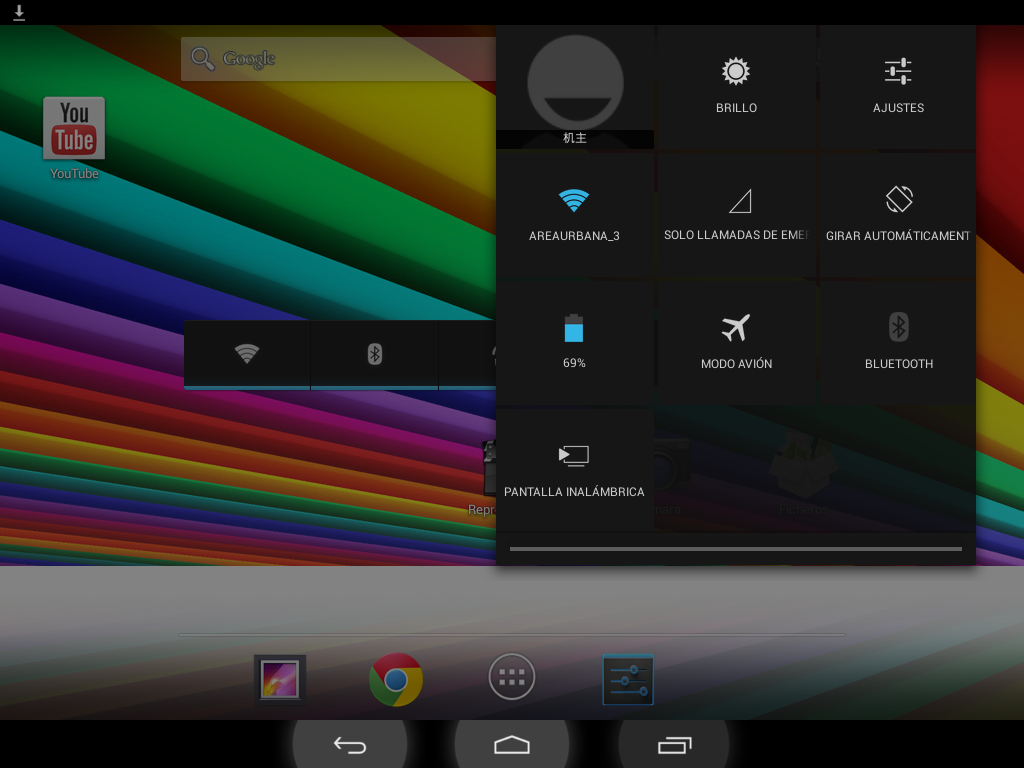Launch Chrome browser from dock
Image resolution: width=1024 pixels, height=768 pixels.
(396, 680)
